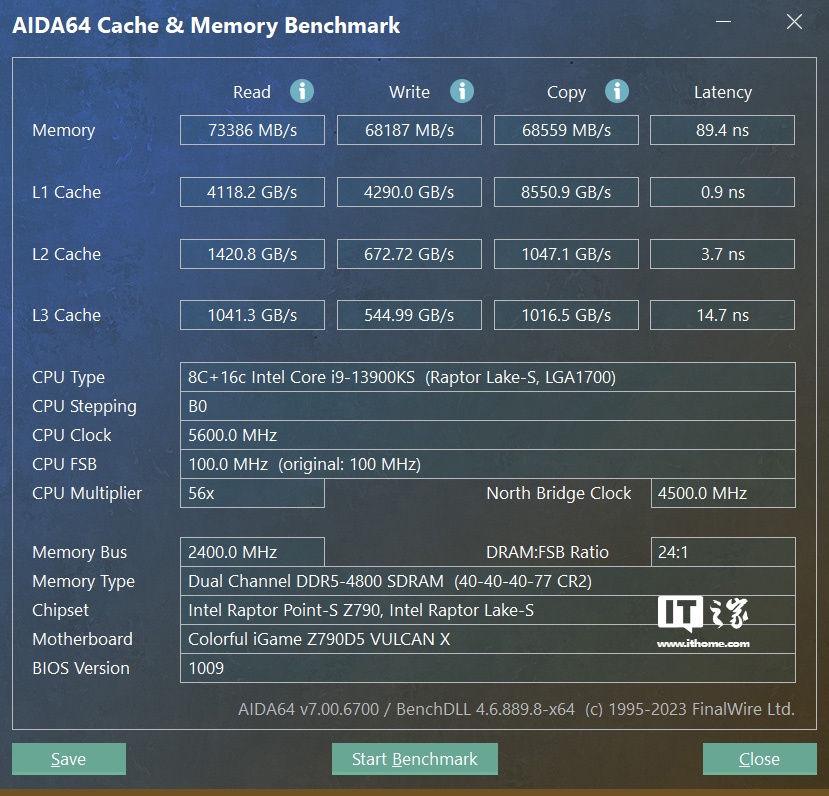The height and width of the screenshot is (796, 829).
Task: Close the window with the X icon
Action: [x=794, y=22]
